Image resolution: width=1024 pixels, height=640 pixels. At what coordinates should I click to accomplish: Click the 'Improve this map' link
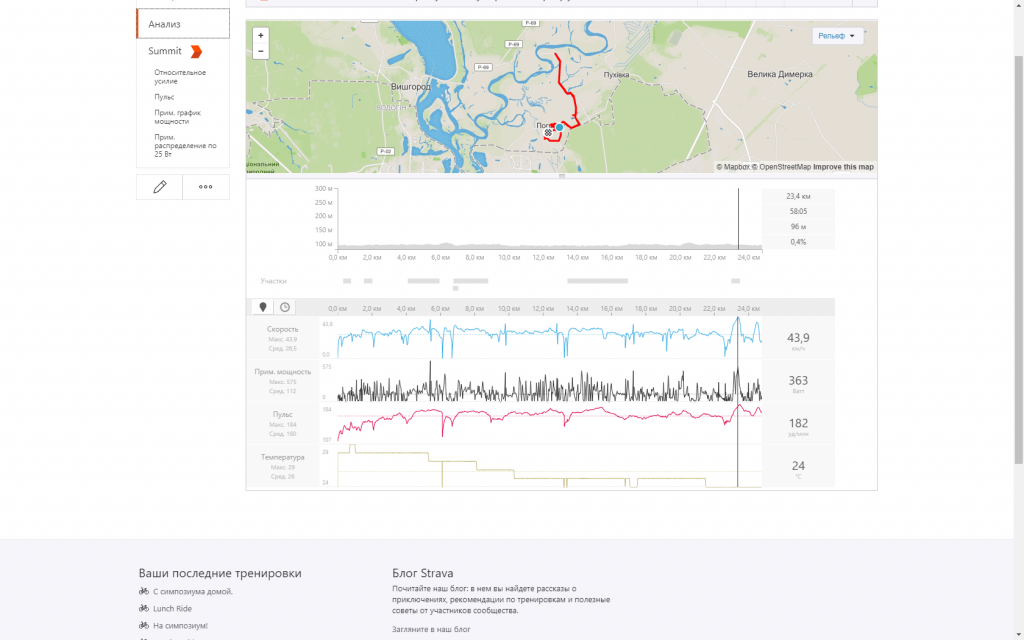pos(843,167)
